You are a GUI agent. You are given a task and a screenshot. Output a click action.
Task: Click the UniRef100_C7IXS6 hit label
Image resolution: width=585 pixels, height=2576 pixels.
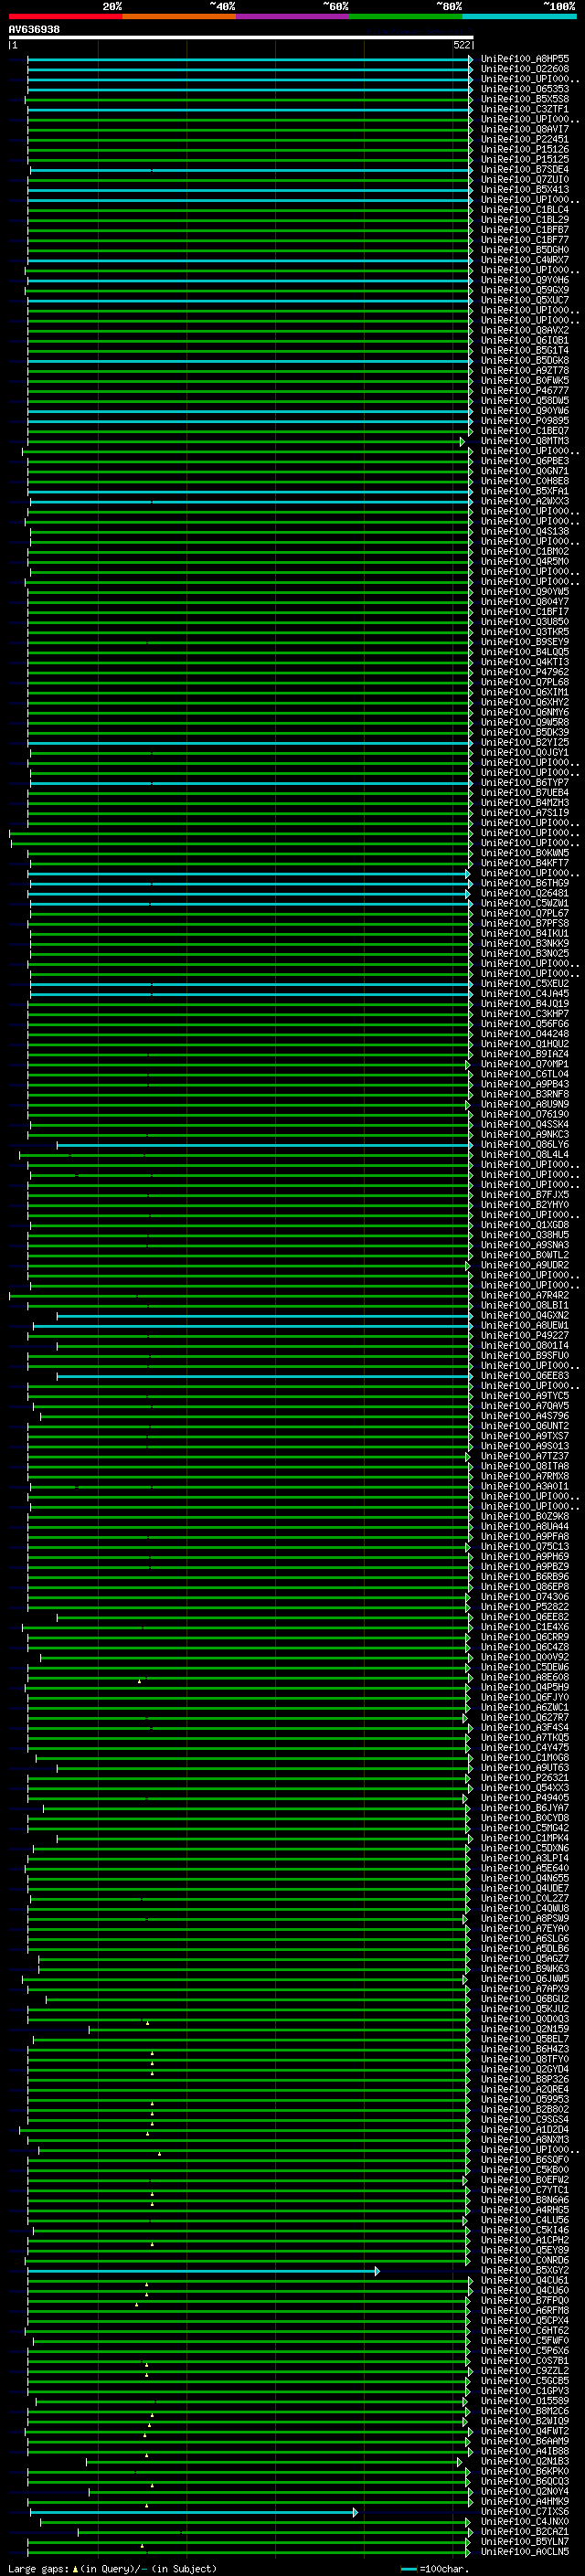524,2512
